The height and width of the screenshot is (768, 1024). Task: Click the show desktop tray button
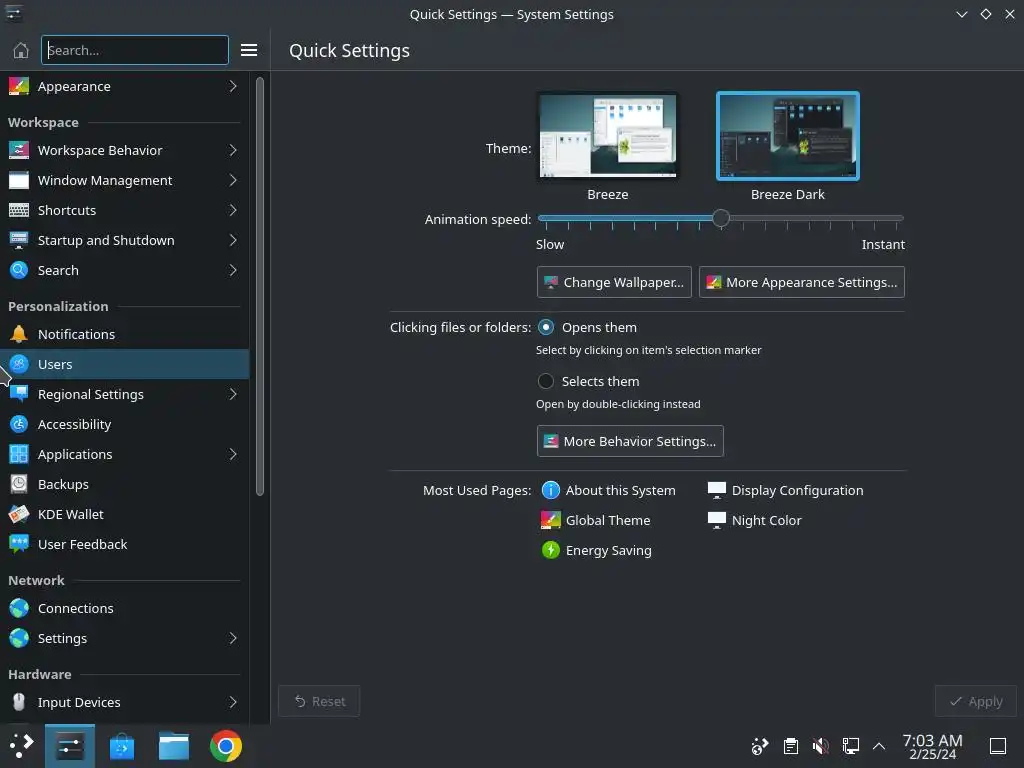tap(998, 746)
